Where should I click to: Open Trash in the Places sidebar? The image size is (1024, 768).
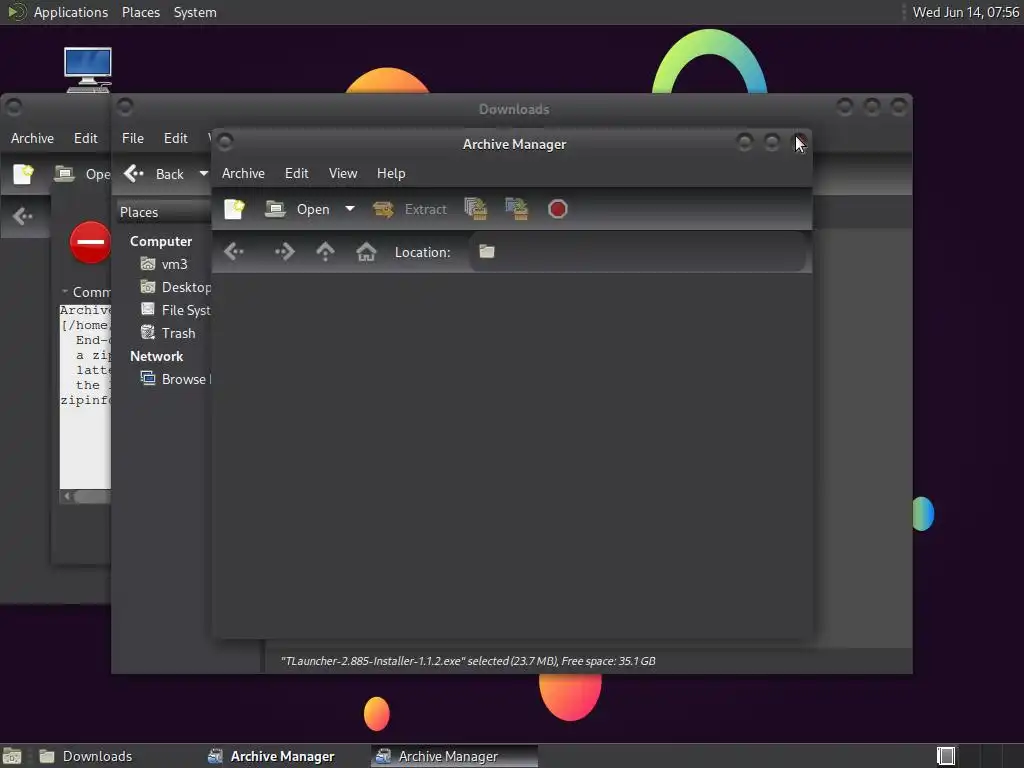pyautogui.click(x=168, y=333)
